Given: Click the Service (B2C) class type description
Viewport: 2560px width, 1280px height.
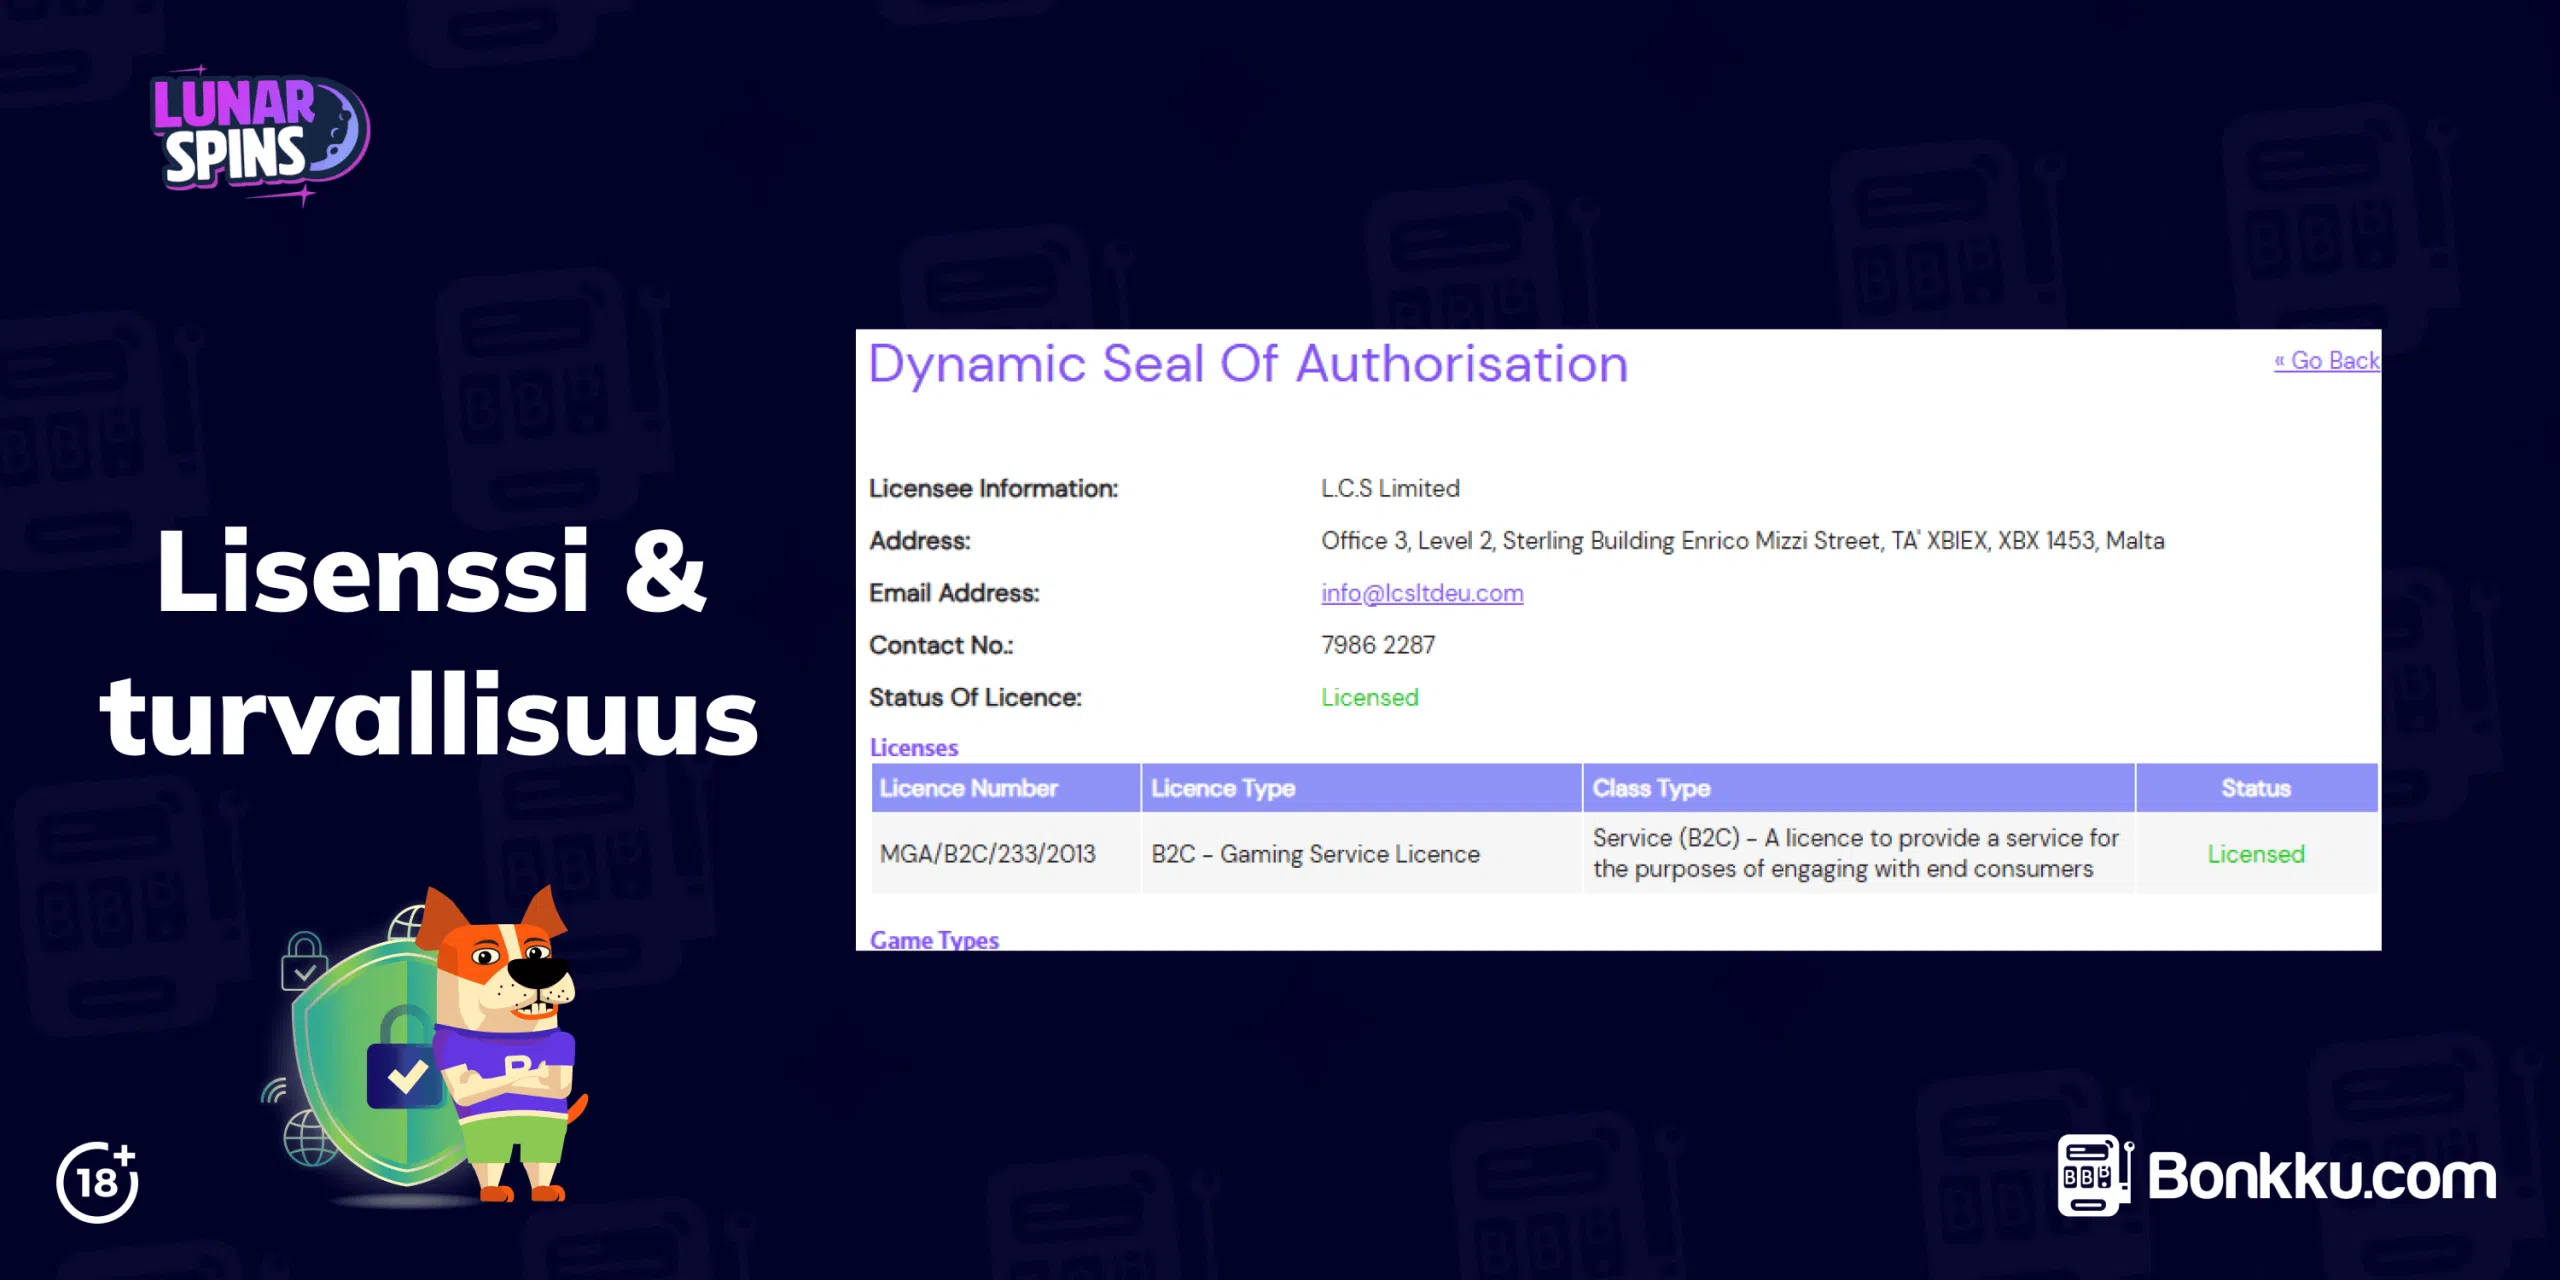Looking at the screenshot, I should point(1855,853).
